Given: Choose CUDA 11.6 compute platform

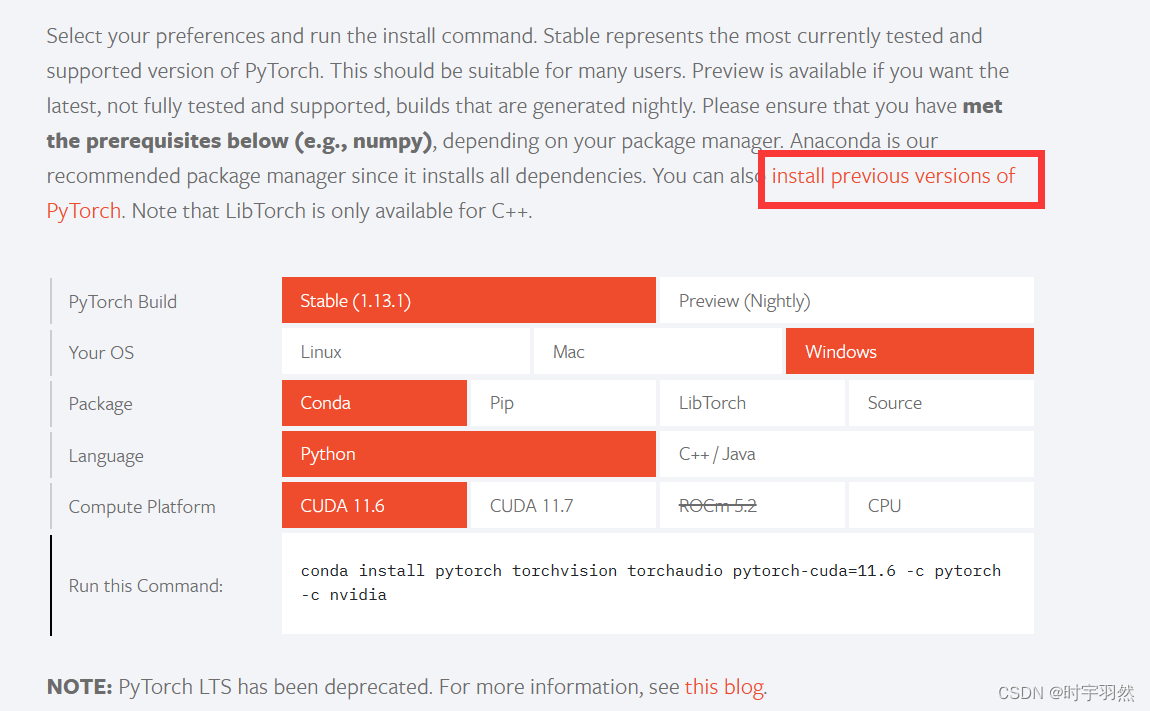Looking at the screenshot, I should [374, 506].
